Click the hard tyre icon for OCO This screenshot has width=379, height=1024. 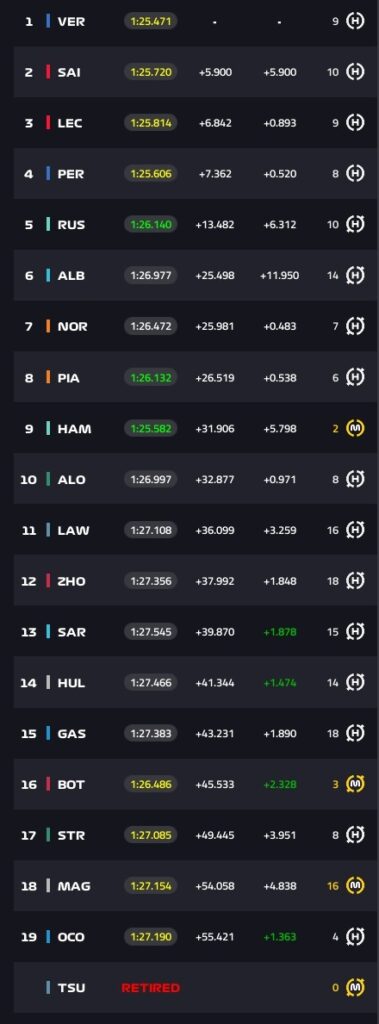pos(355,936)
